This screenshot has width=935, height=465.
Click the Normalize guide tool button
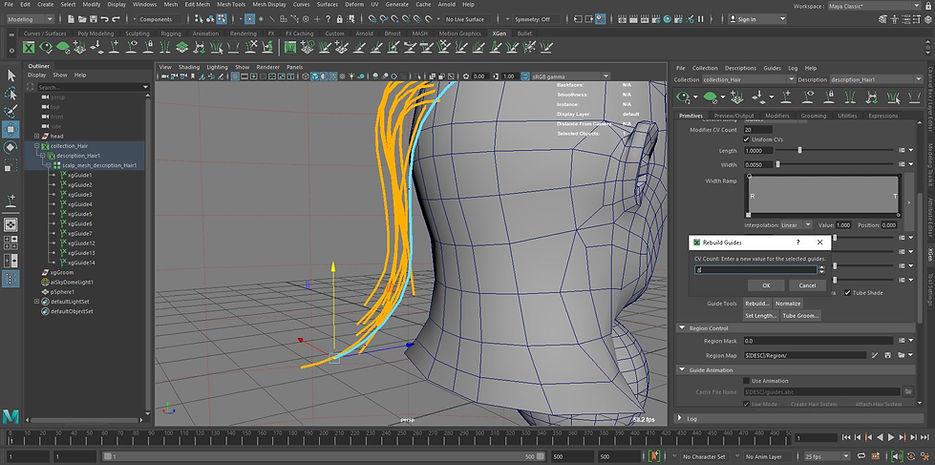coord(788,303)
